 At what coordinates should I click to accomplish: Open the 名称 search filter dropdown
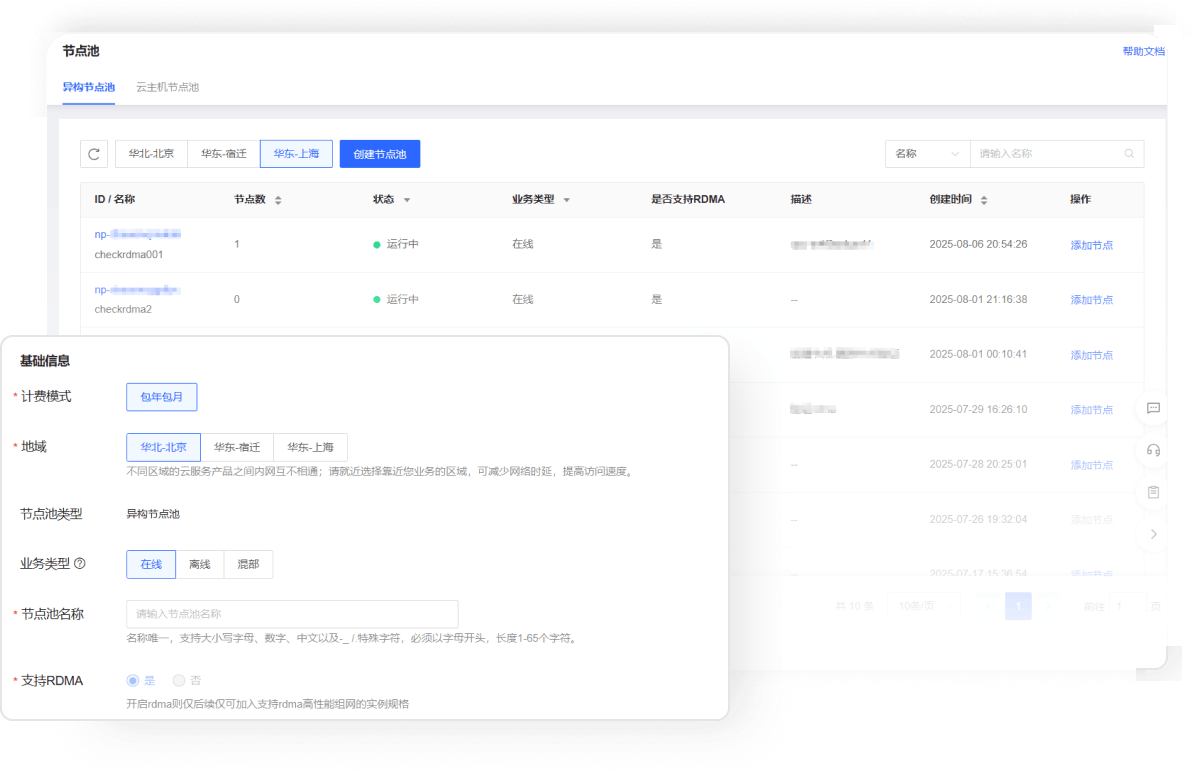coord(926,153)
